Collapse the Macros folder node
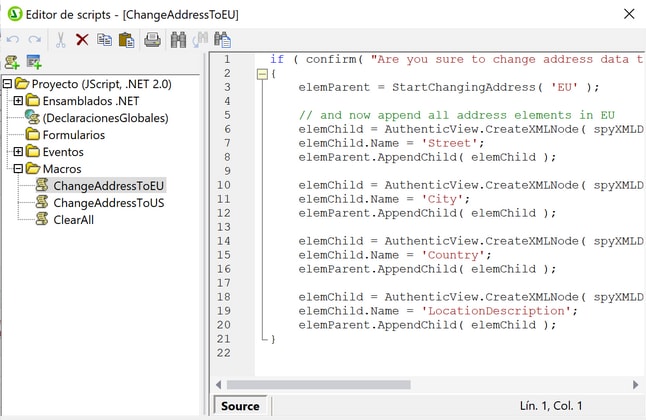The height and width of the screenshot is (420, 646). tap(18, 169)
